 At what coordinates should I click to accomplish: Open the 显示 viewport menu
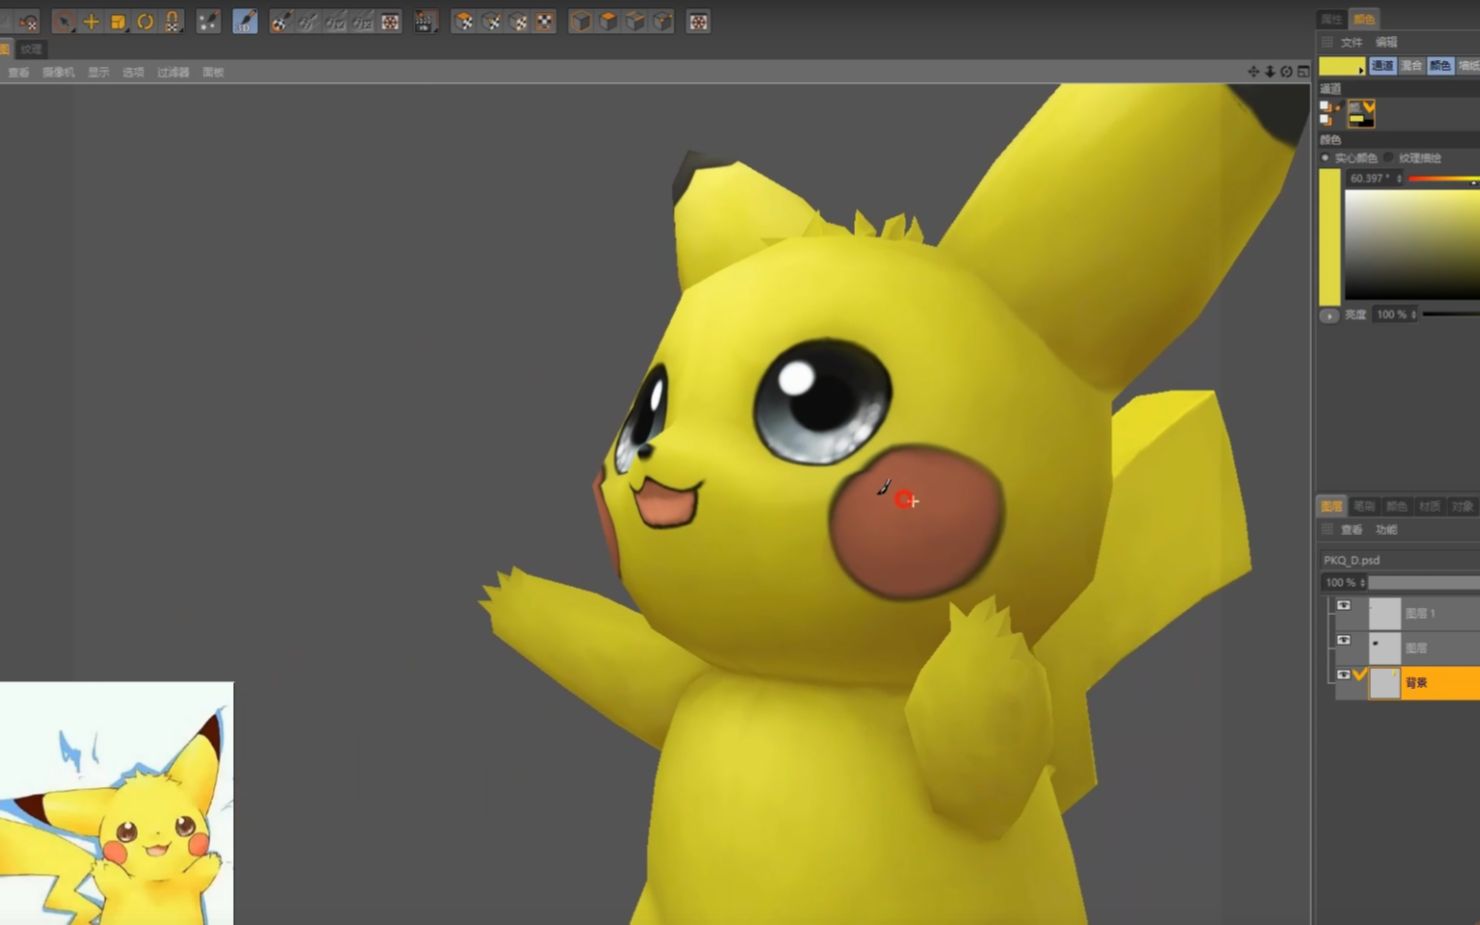(x=98, y=72)
